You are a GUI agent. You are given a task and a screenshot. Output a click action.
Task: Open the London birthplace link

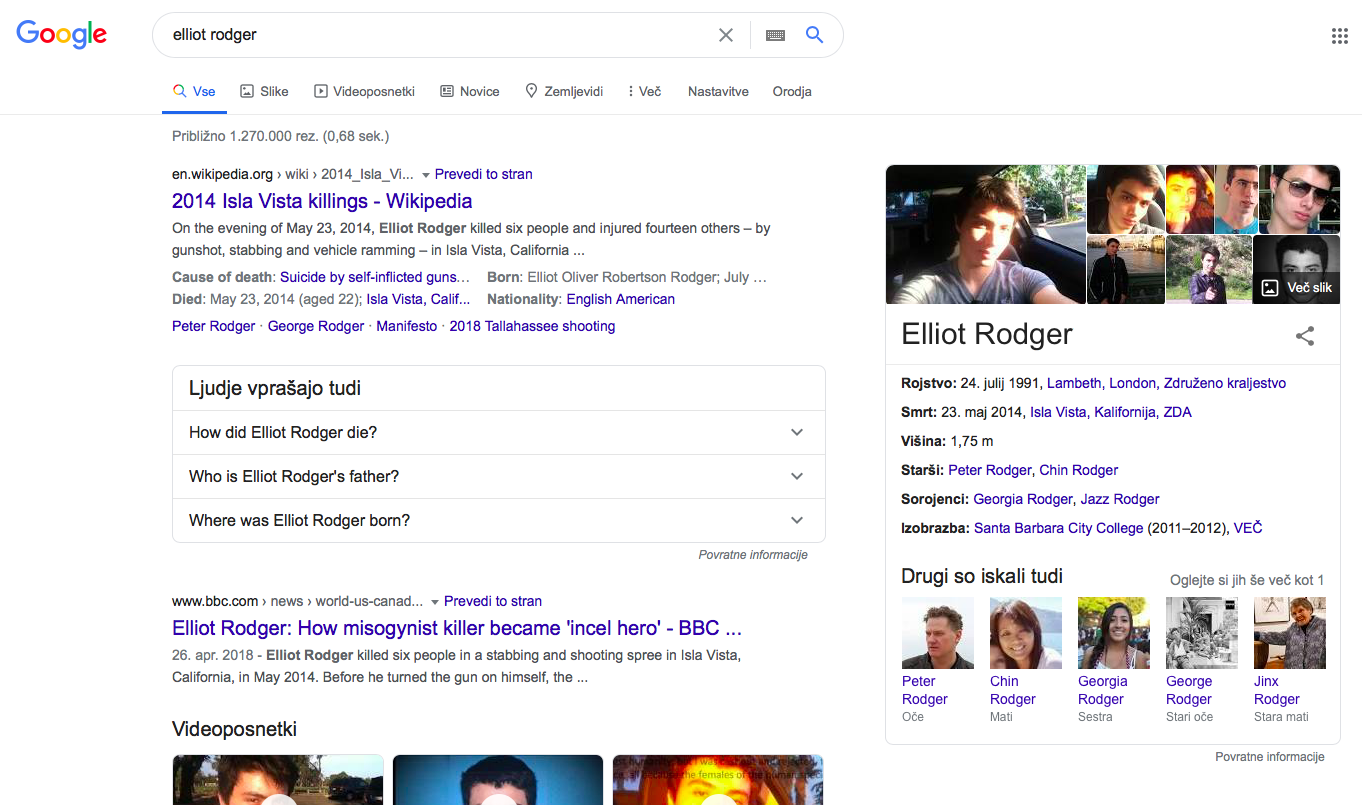(x=1133, y=383)
